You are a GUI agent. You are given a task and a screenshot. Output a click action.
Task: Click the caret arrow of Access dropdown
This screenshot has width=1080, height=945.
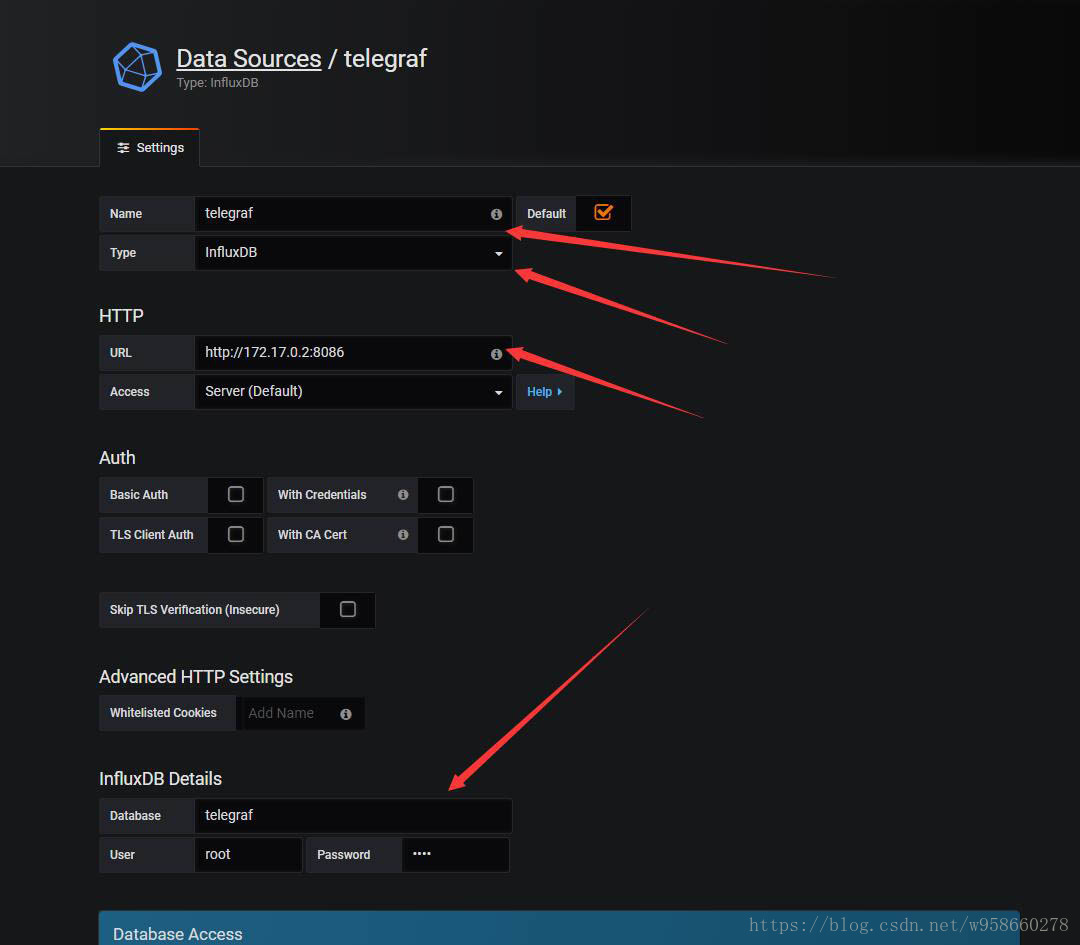499,393
